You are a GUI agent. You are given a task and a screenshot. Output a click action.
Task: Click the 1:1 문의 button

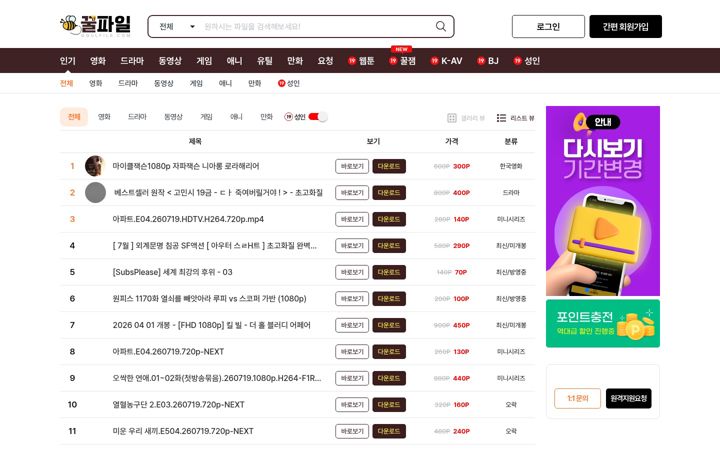tap(578, 398)
